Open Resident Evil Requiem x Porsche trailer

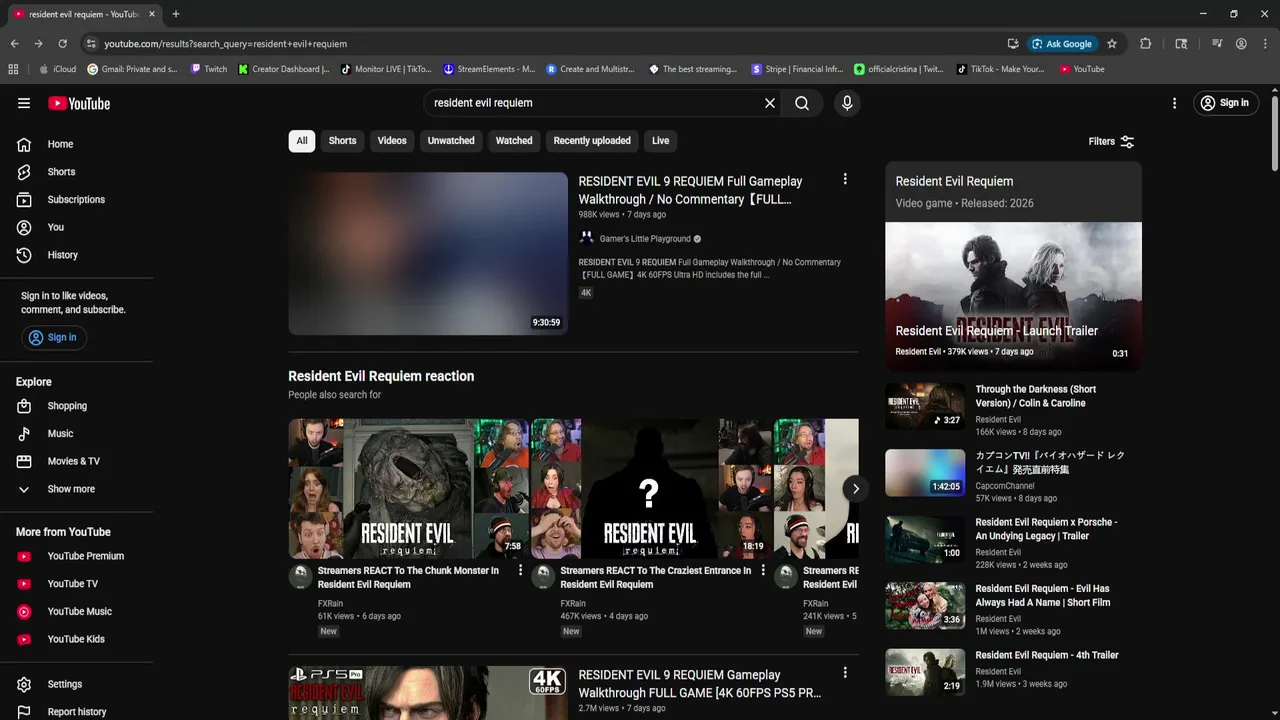pos(1046,529)
